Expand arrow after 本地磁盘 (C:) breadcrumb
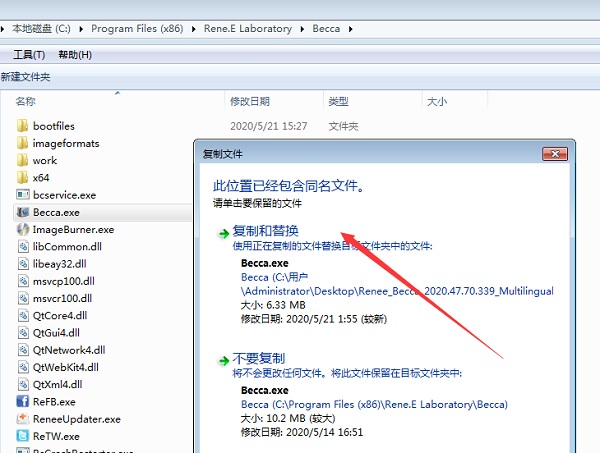The height and width of the screenshot is (453, 600). click(x=81, y=29)
